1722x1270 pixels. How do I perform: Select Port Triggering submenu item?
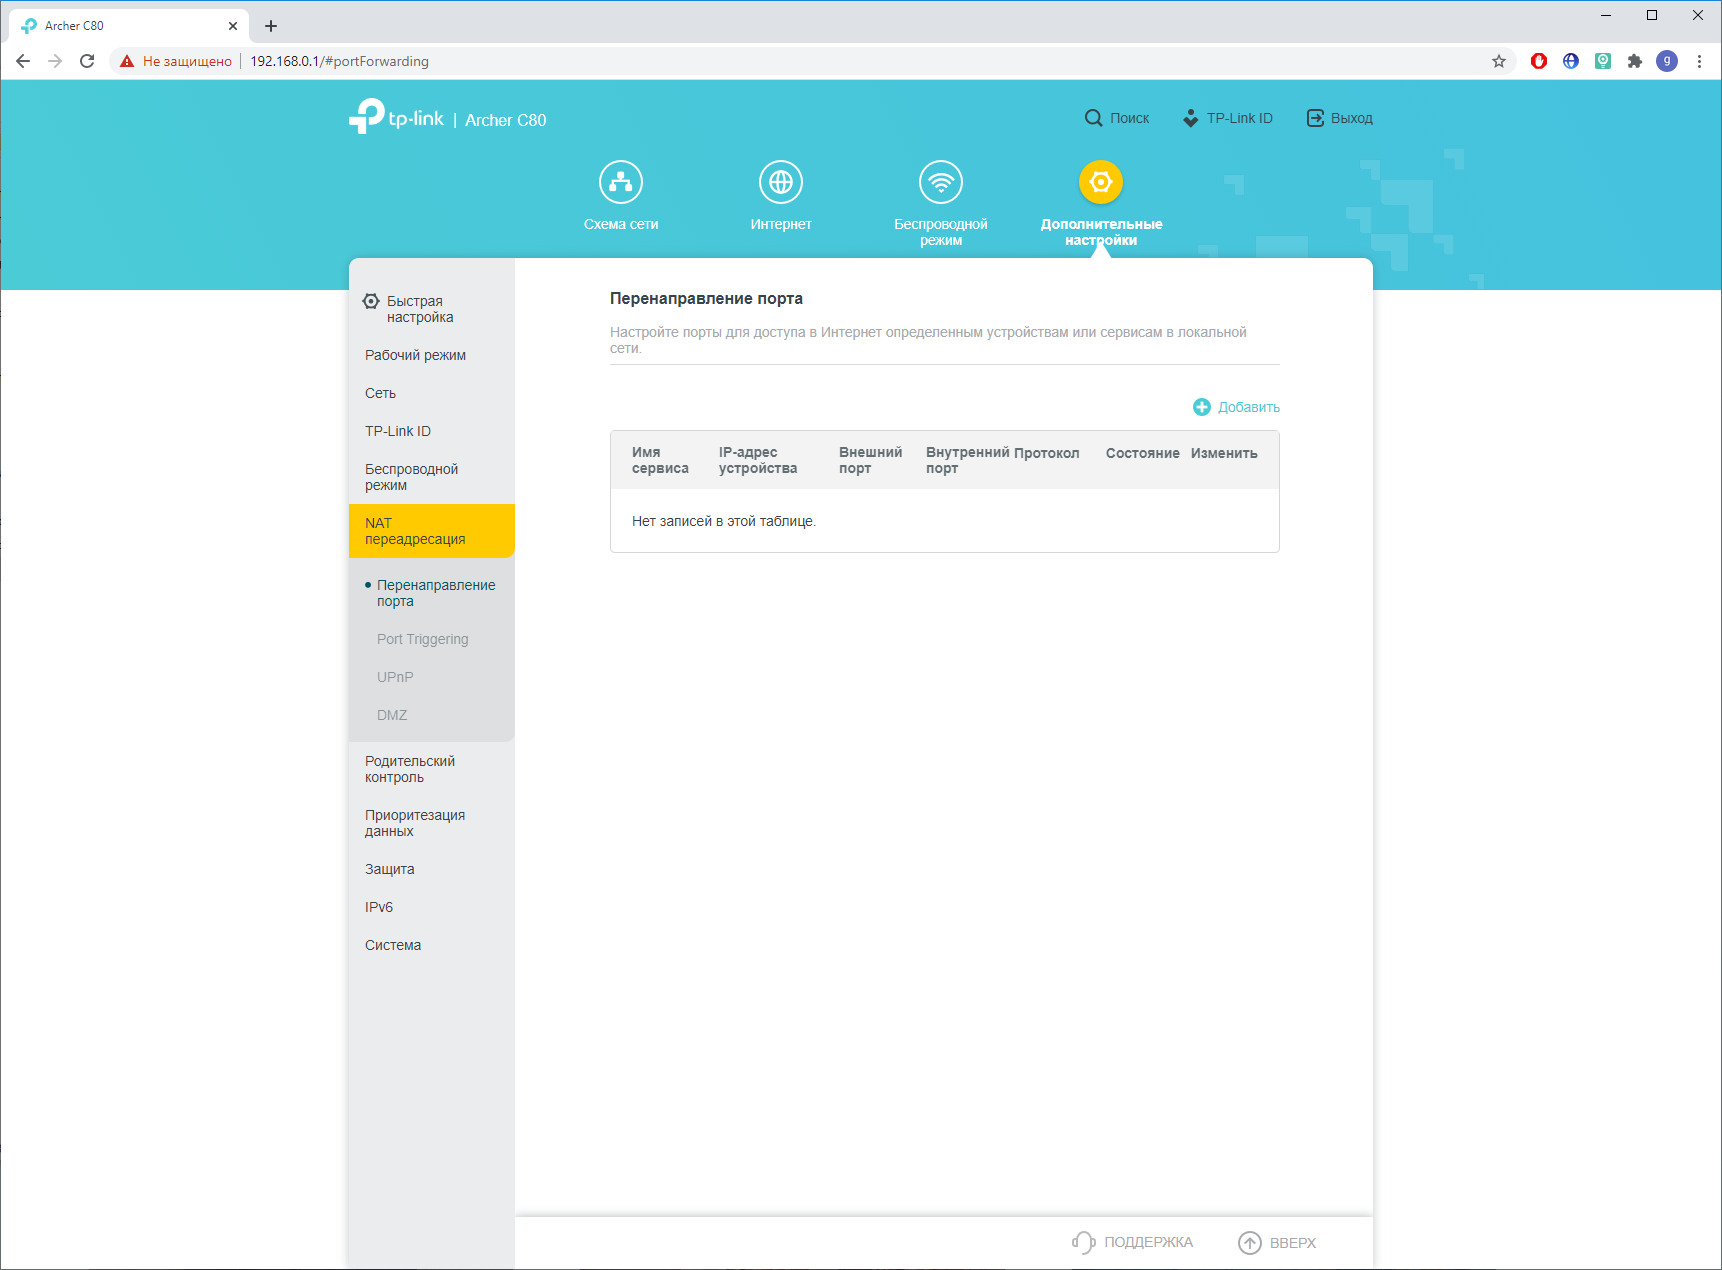pyautogui.click(x=423, y=639)
